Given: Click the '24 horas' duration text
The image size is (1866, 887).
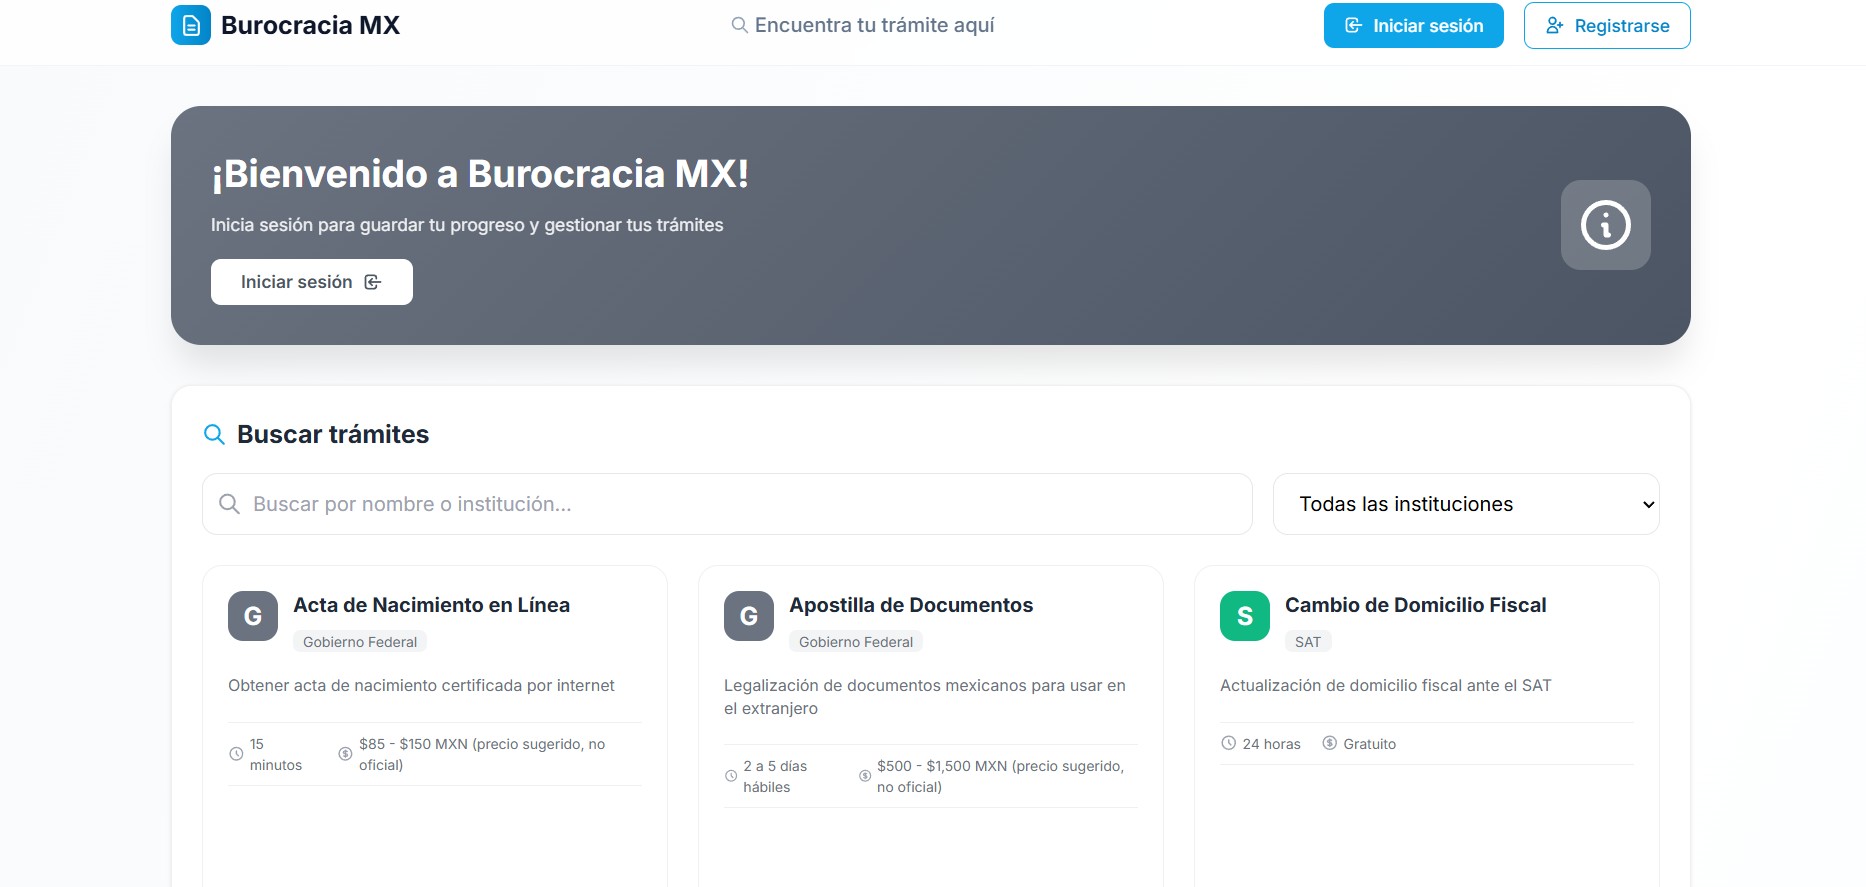Looking at the screenshot, I should pyautogui.click(x=1271, y=744).
